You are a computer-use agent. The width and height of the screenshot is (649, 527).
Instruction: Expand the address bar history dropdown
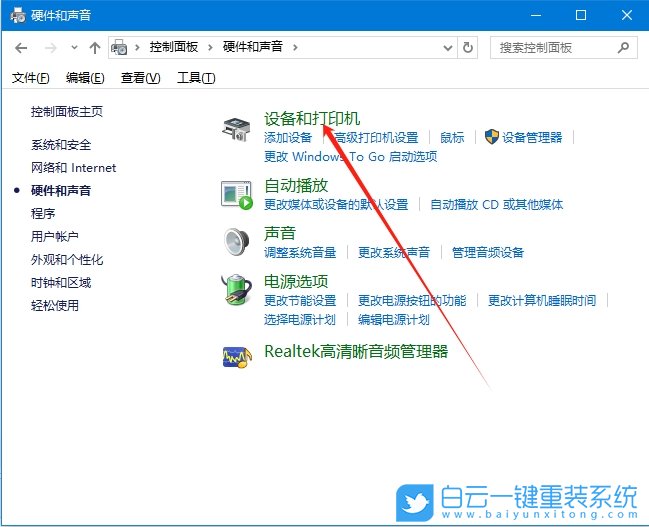click(x=447, y=48)
